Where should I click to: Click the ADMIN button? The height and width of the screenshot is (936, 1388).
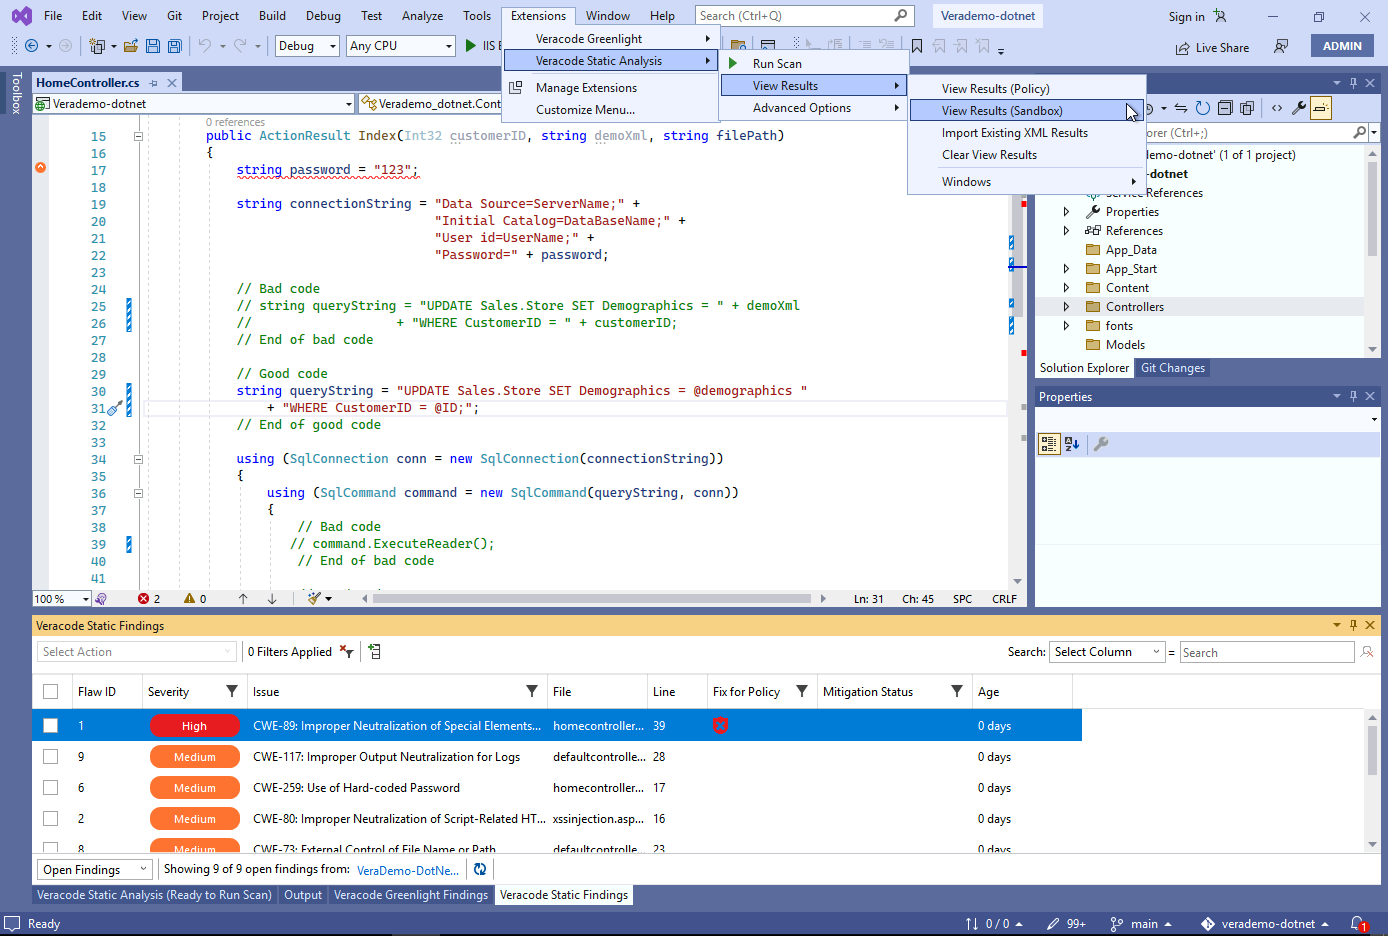click(1342, 46)
